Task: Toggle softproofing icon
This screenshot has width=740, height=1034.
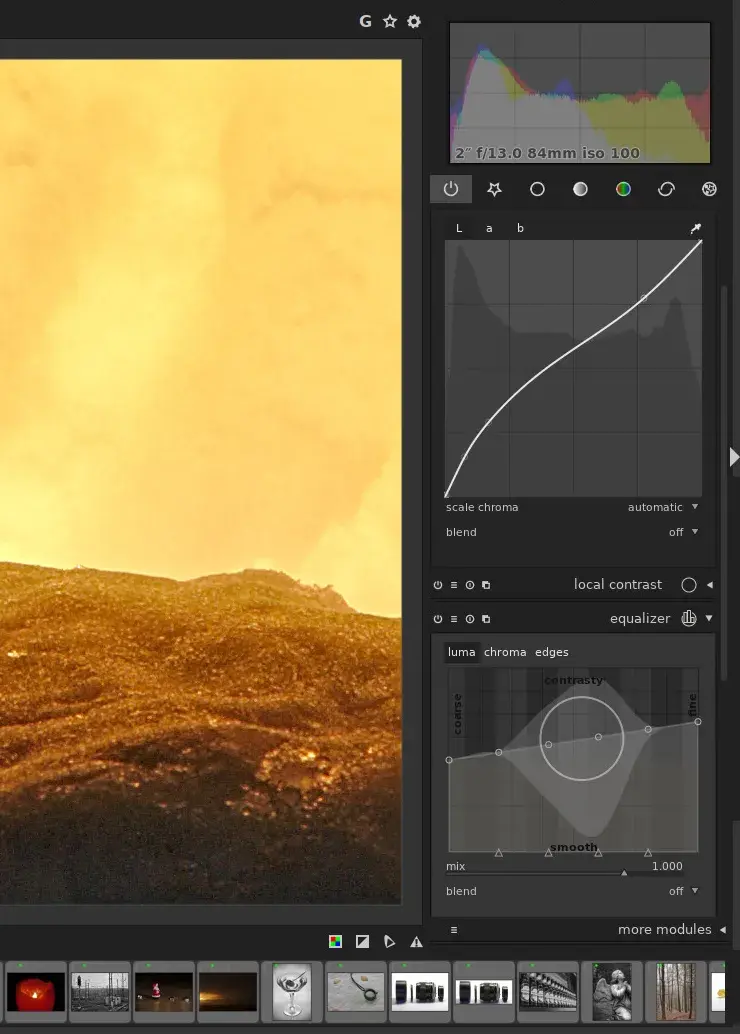Action: [x=389, y=942]
